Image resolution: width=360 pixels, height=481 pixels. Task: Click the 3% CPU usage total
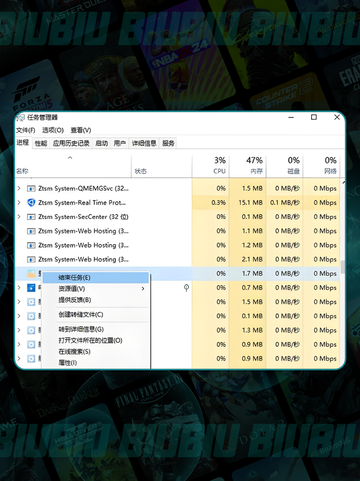click(x=220, y=160)
